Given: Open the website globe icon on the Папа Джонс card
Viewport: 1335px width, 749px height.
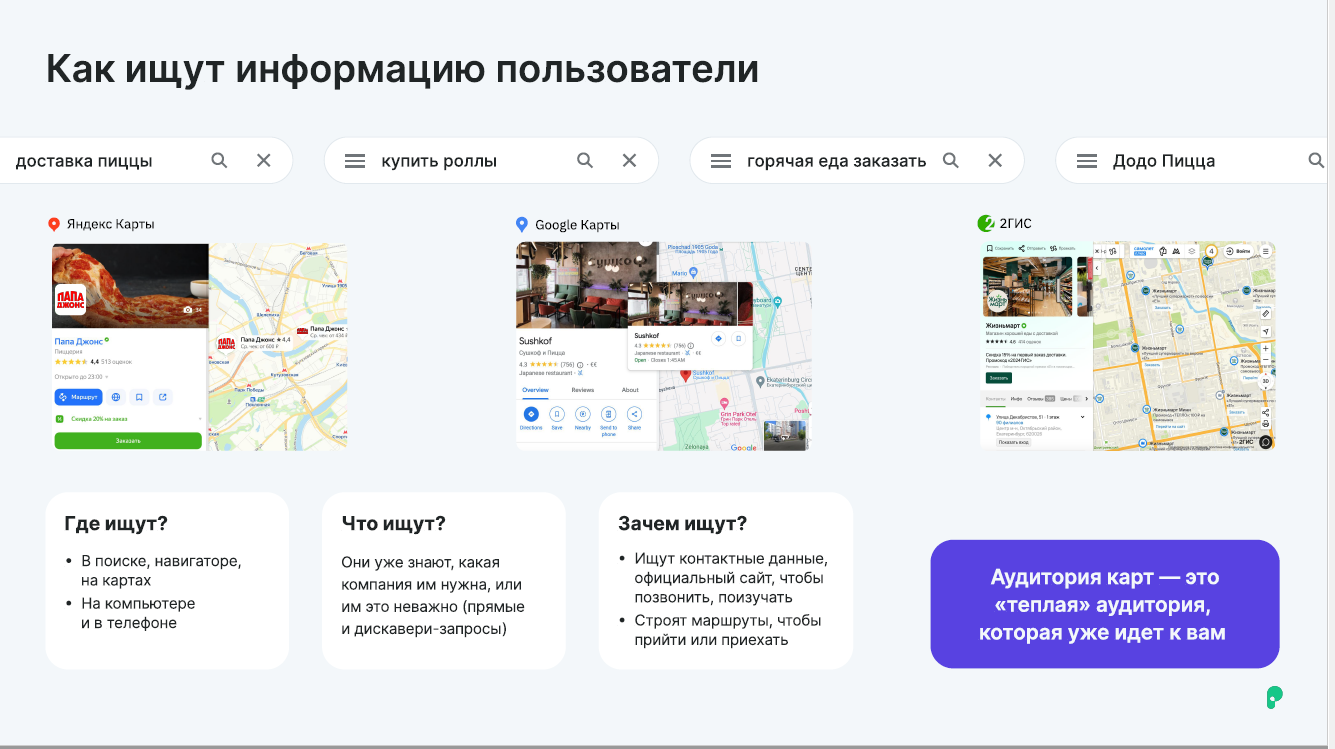Looking at the screenshot, I should [x=116, y=397].
